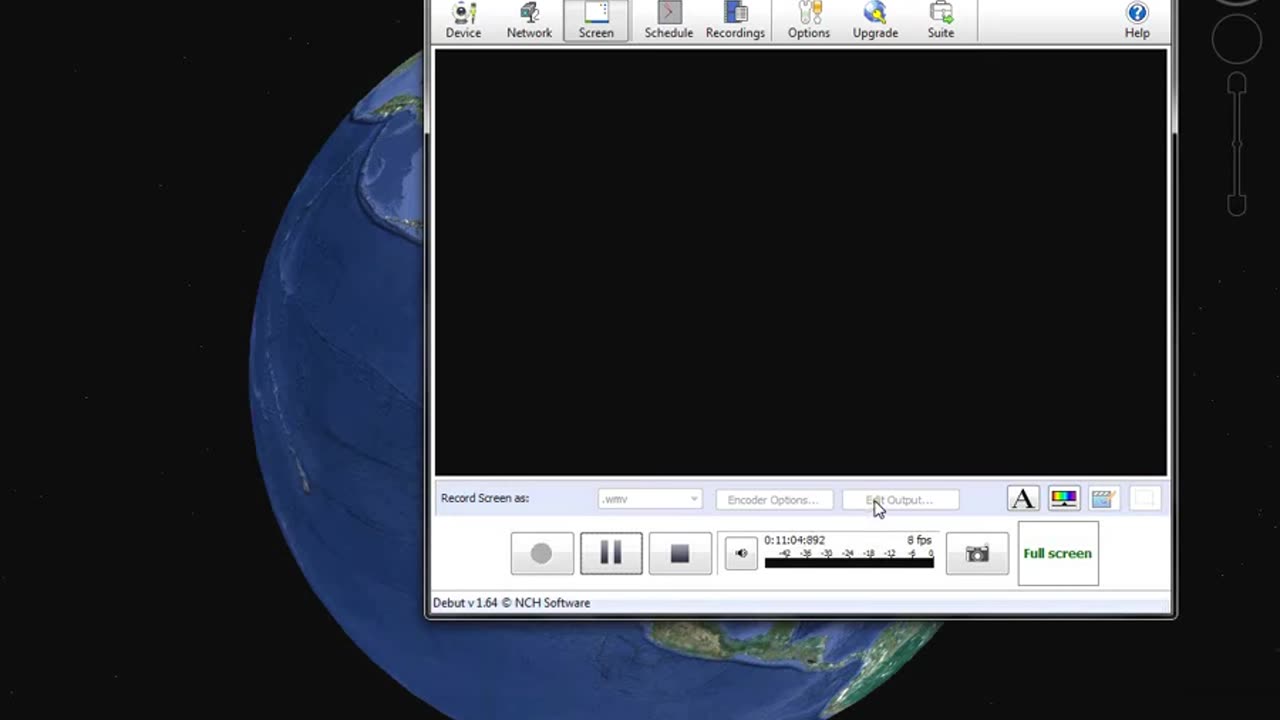Open the Options settings
The height and width of the screenshot is (720, 1280).
coord(808,21)
